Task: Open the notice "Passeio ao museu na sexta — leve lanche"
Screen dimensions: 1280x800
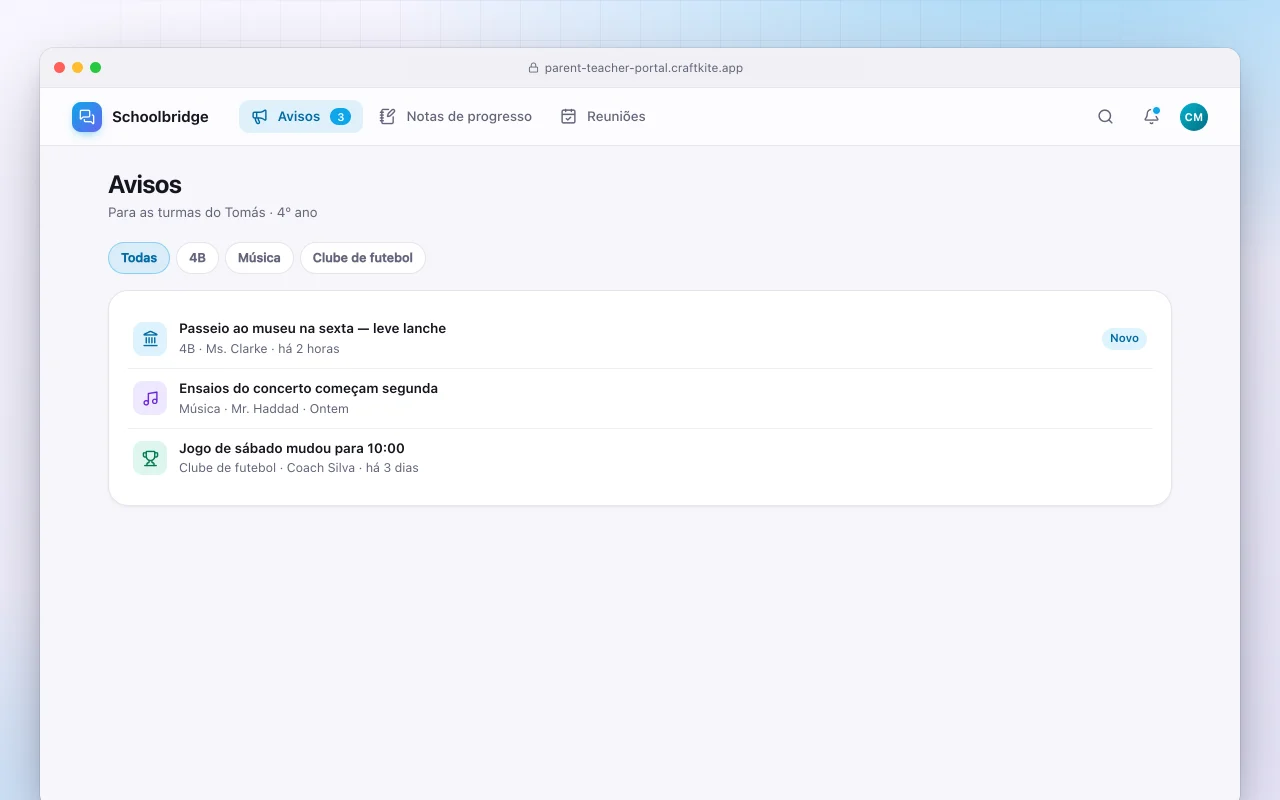Action: coord(640,339)
